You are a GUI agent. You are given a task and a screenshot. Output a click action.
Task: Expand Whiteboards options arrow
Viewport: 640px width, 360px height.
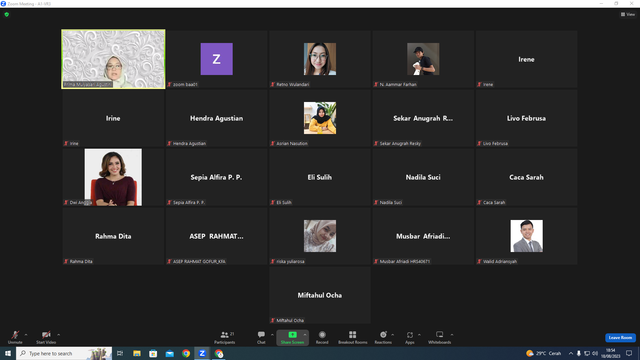pyautogui.click(x=452, y=335)
